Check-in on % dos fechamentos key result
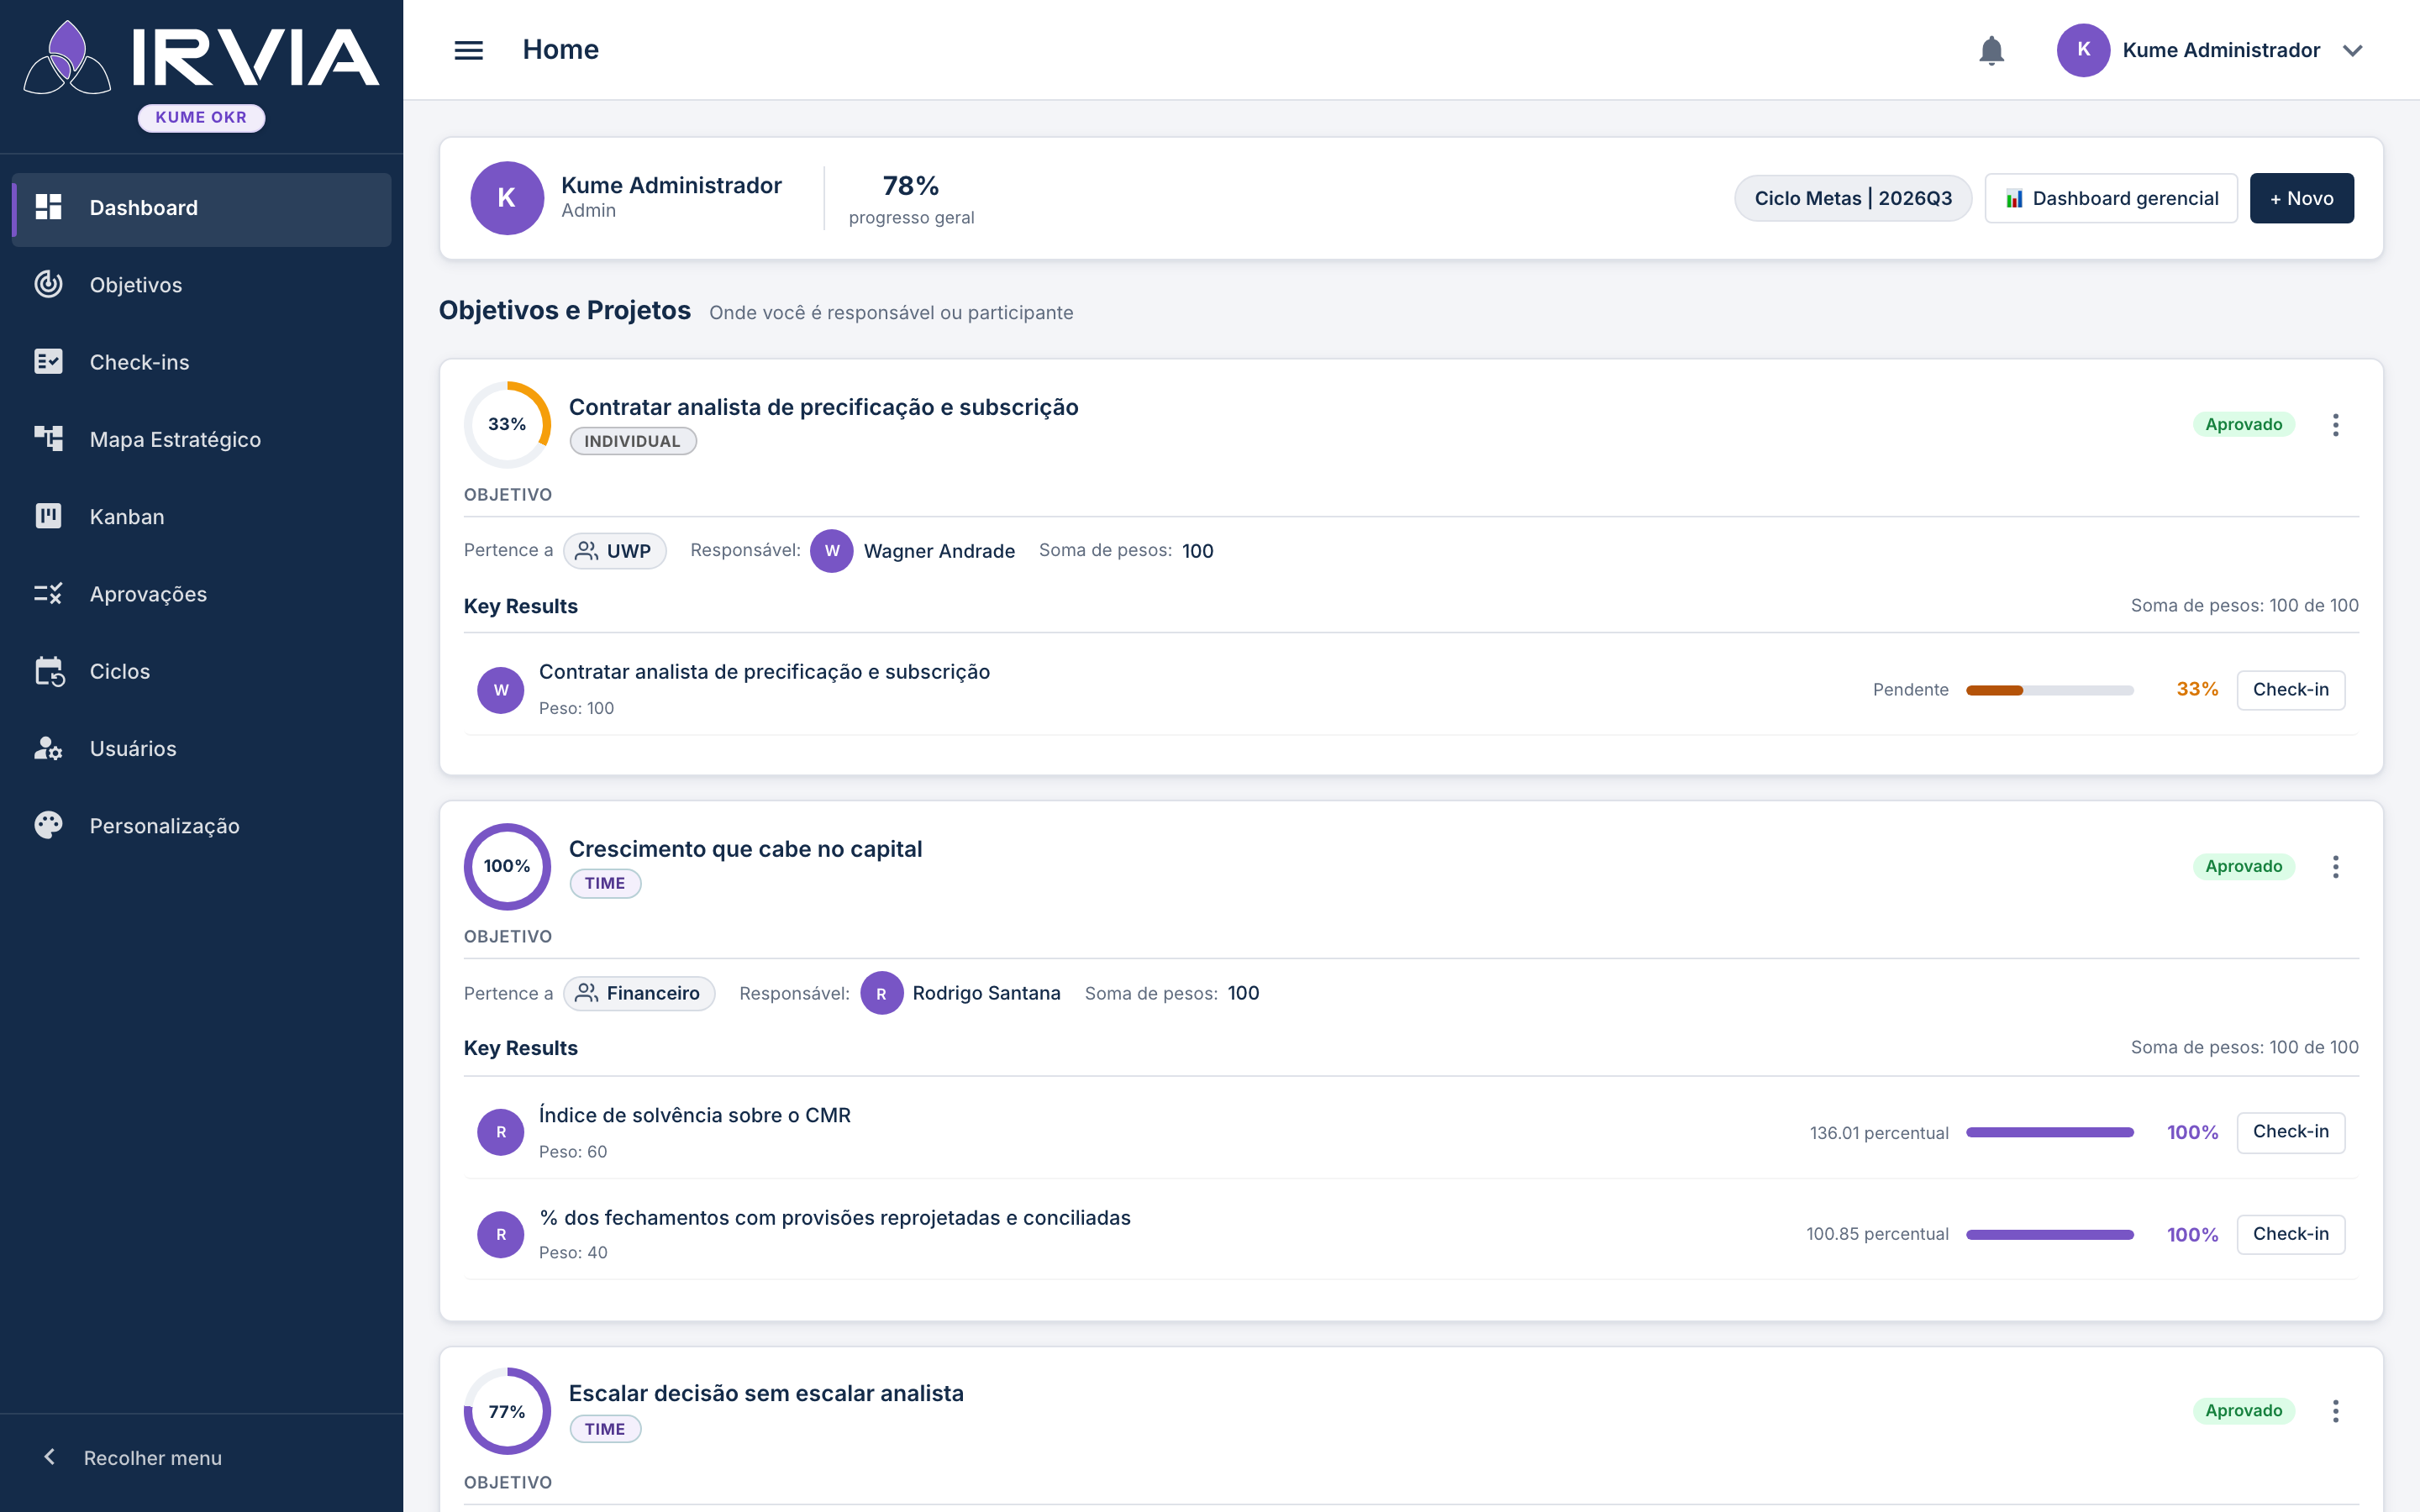Viewport: 2420px width, 1512px height. [2290, 1233]
